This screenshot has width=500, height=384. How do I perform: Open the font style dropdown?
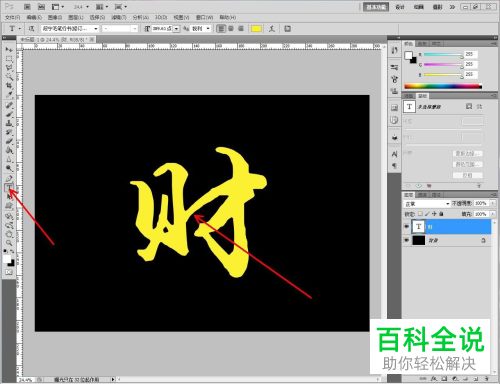pos(134,29)
